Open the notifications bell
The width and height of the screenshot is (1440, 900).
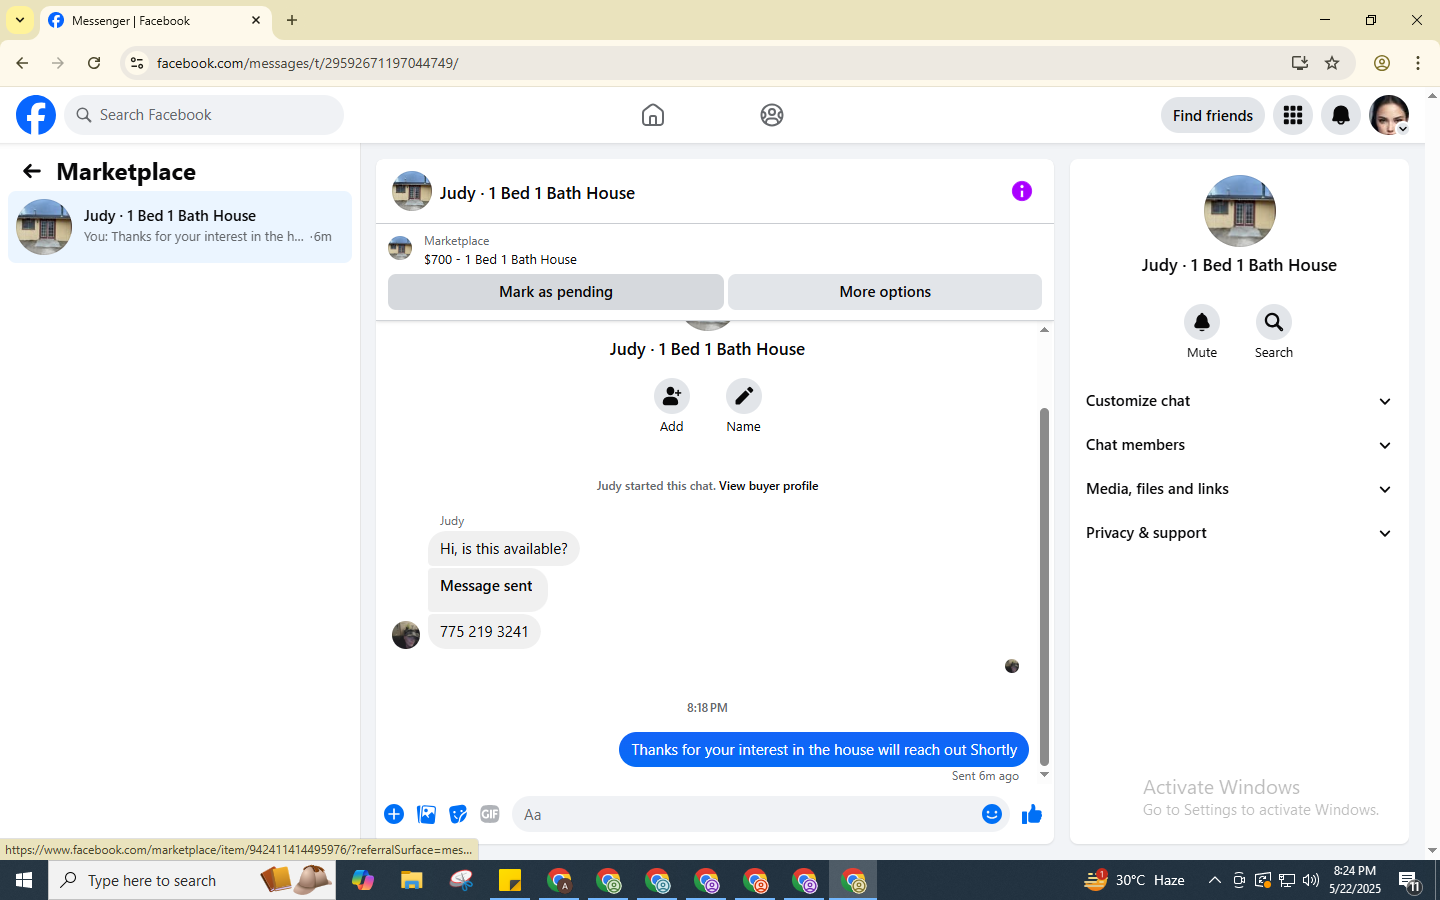coord(1341,115)
